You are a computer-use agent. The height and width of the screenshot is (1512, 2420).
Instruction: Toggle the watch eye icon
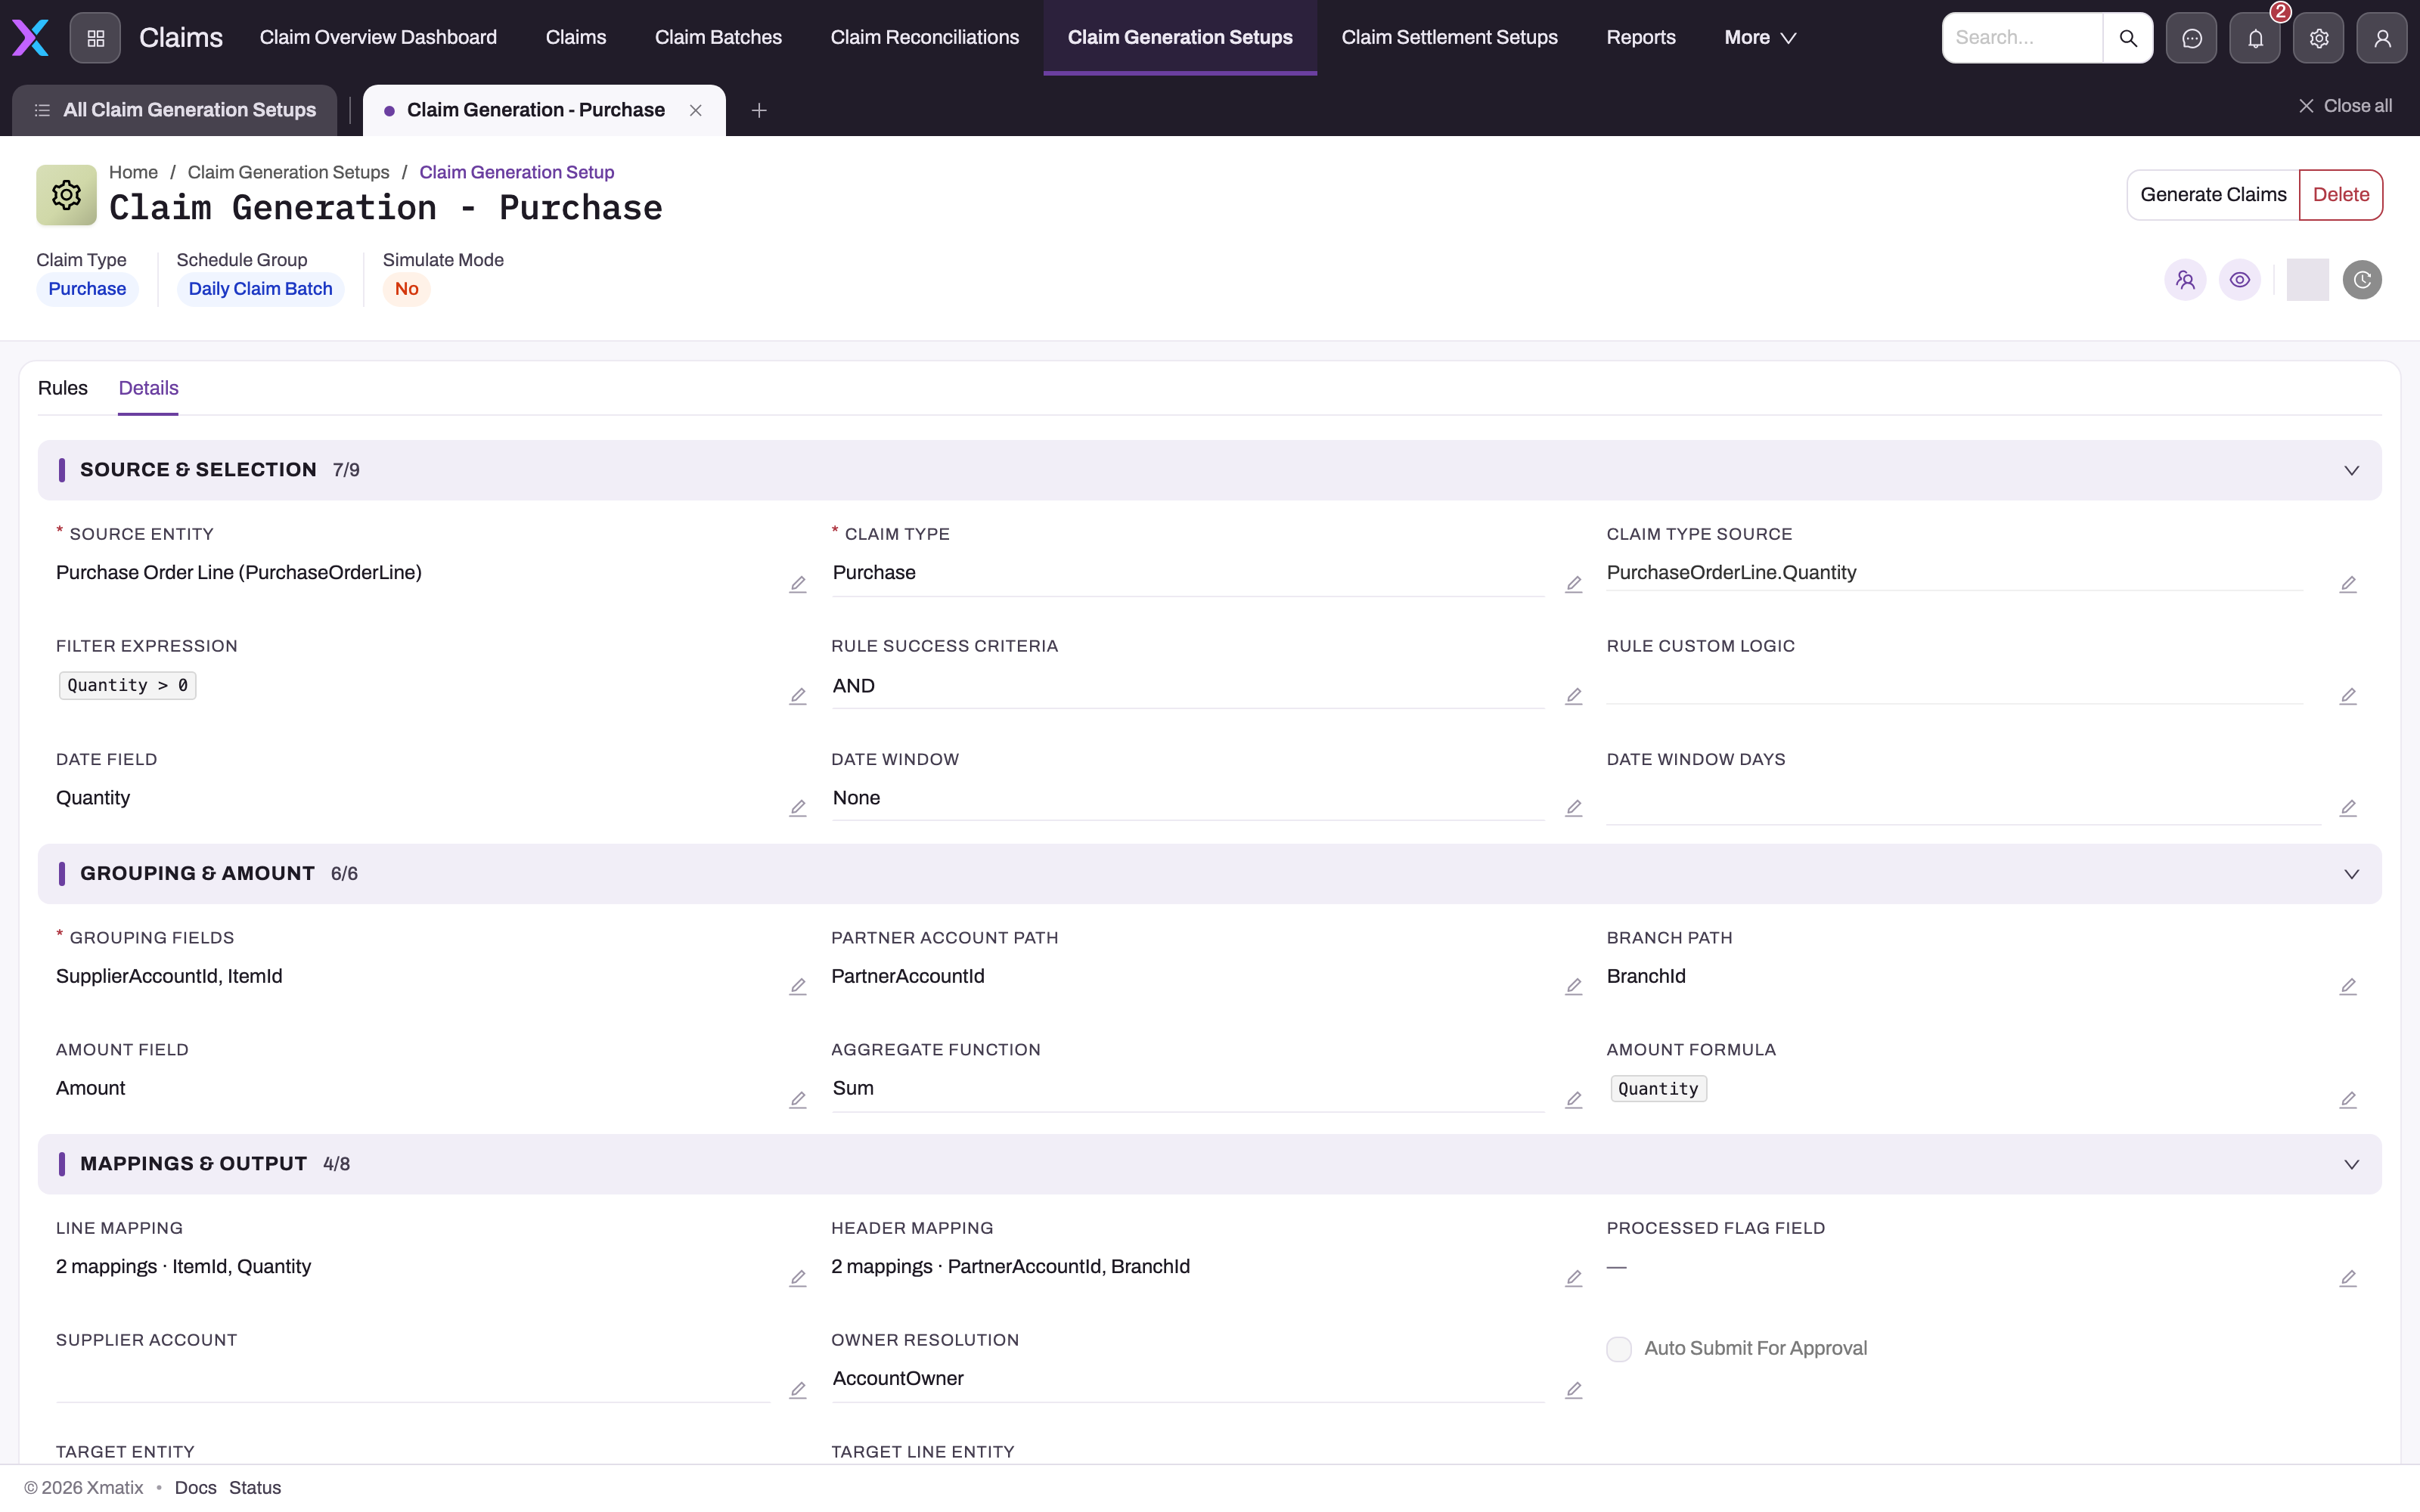pyautogui.click(x=2240, y=280)
